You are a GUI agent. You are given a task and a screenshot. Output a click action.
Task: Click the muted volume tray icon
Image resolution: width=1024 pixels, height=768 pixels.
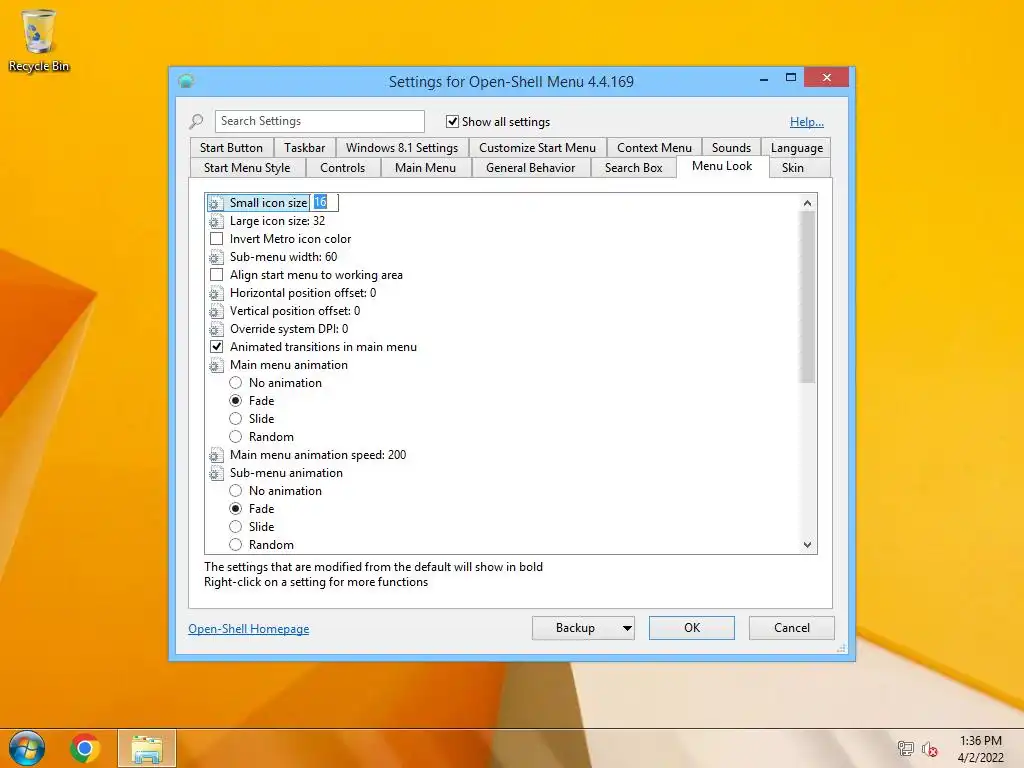929,749
